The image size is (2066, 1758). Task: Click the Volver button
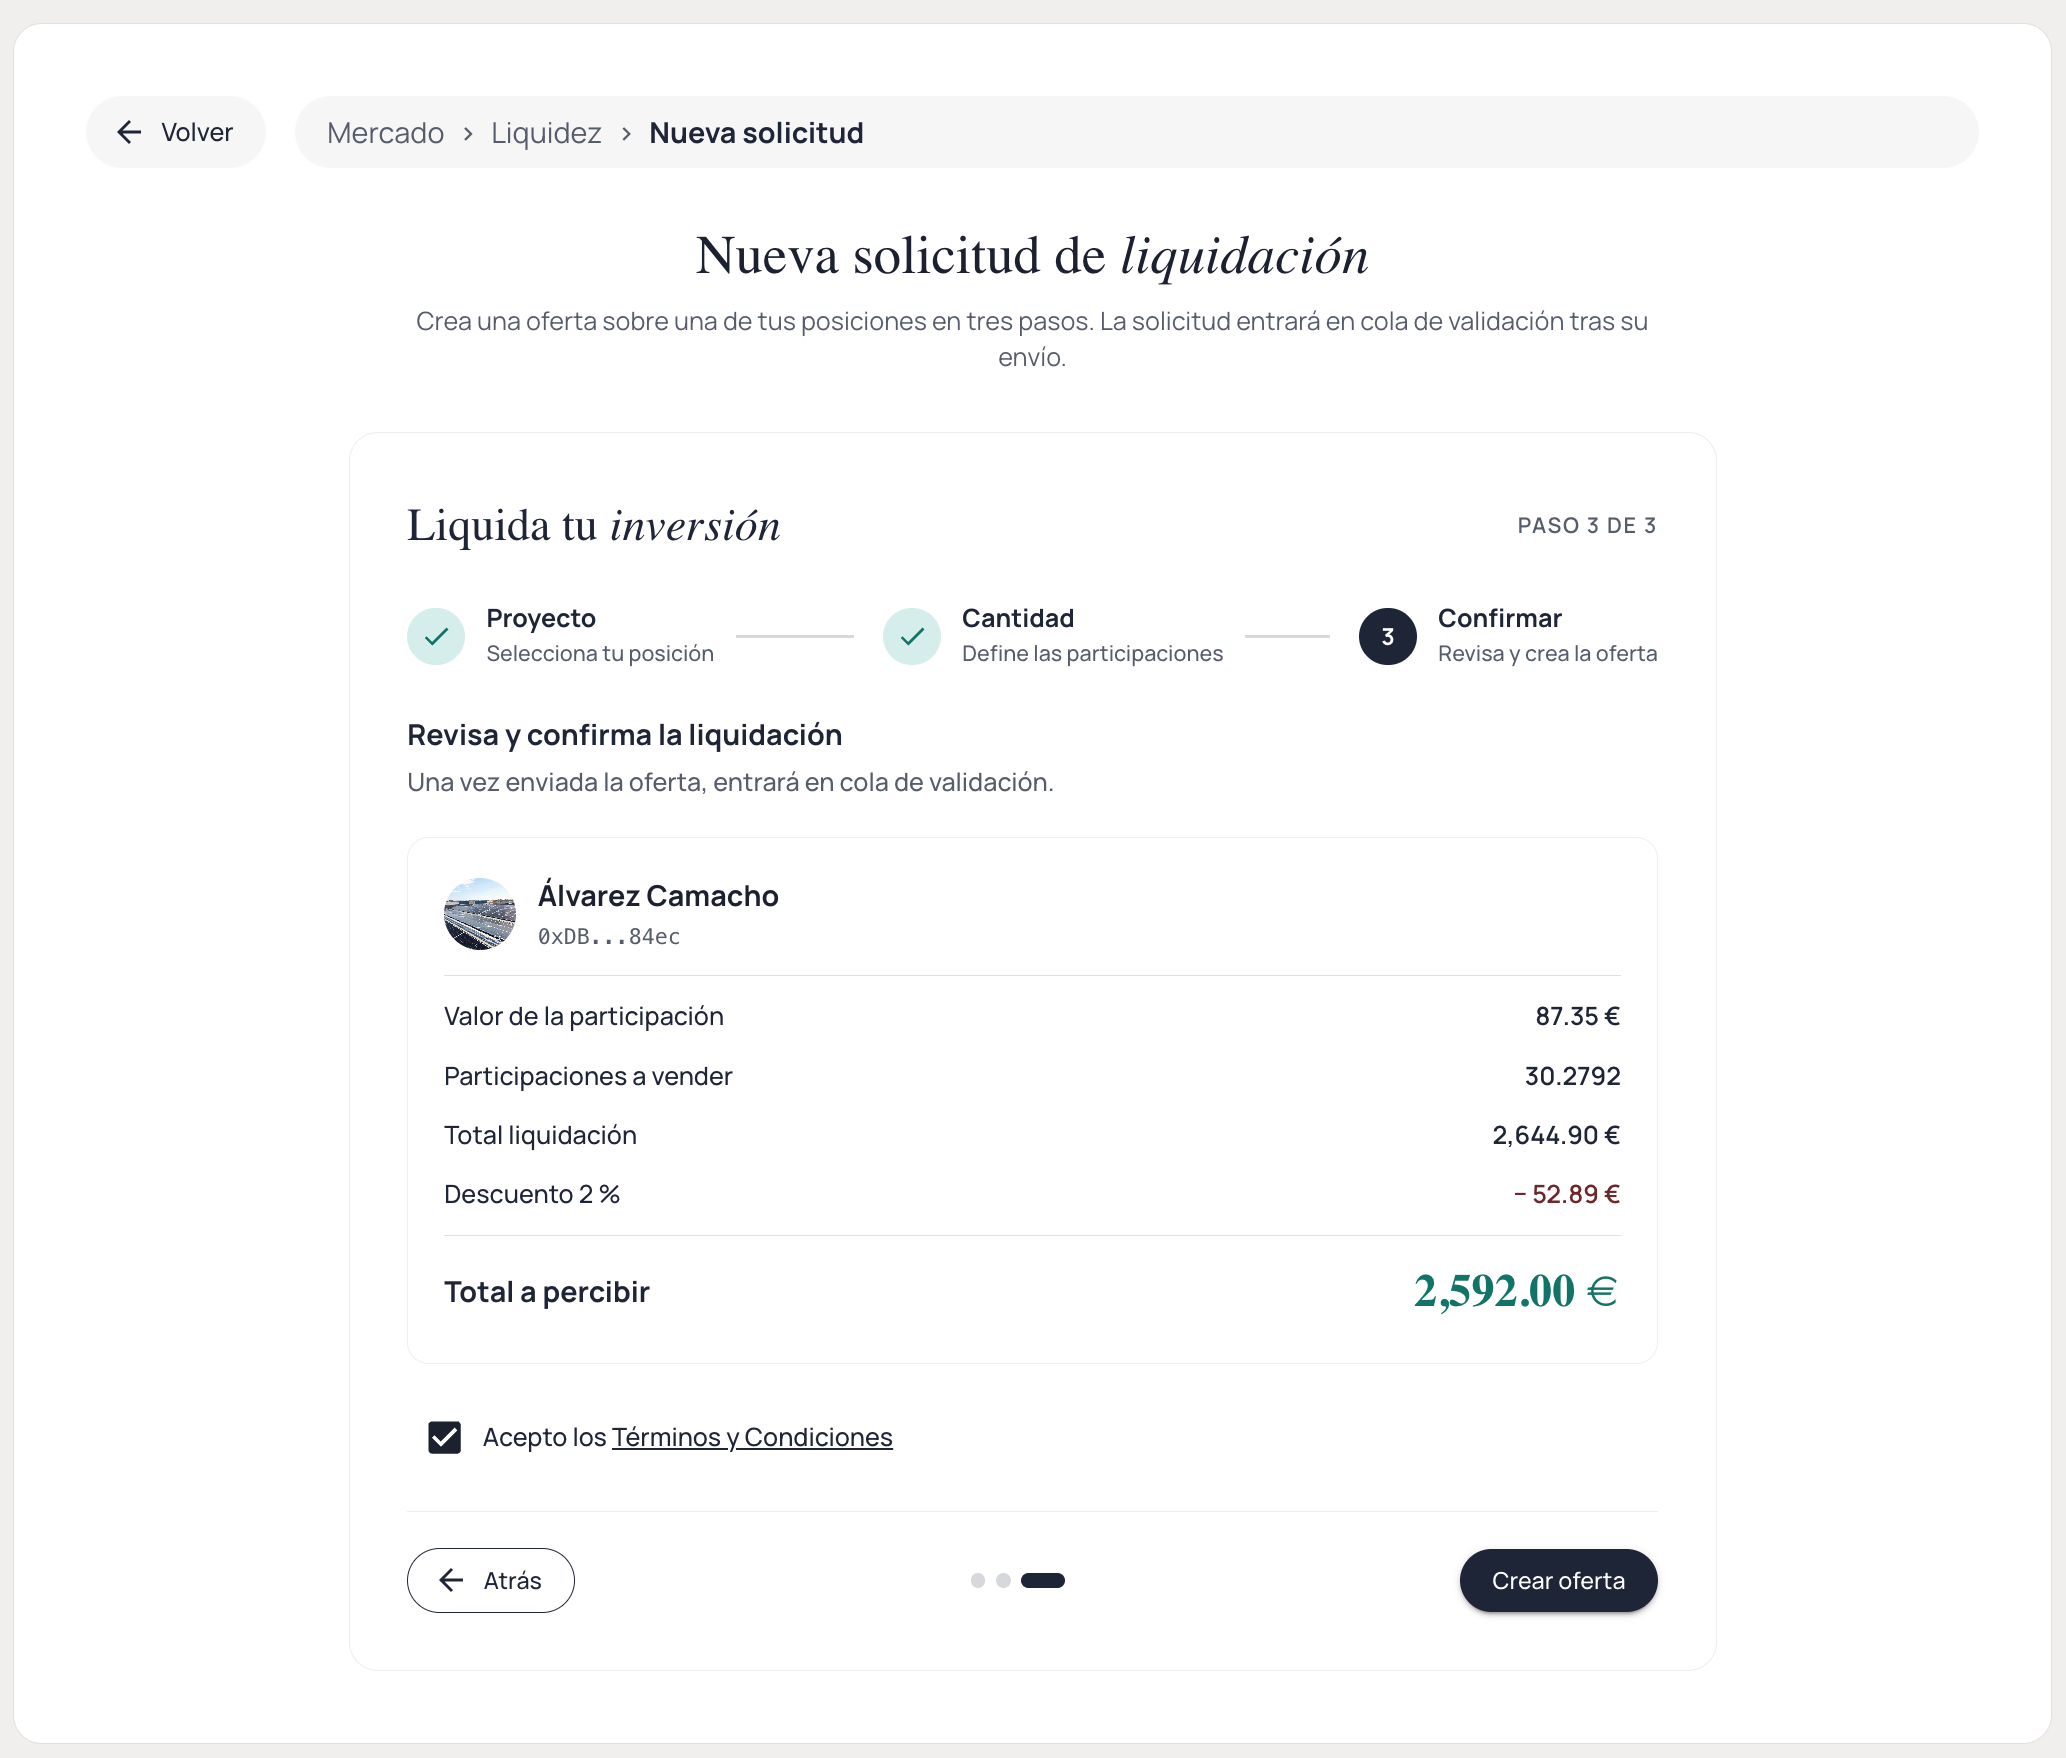[x=176, y=132]
